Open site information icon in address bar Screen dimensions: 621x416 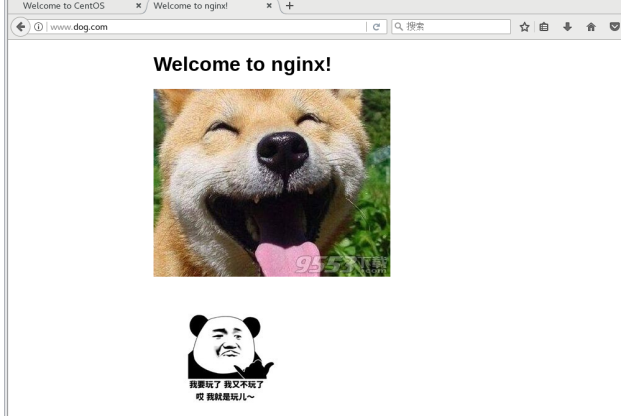38,27
